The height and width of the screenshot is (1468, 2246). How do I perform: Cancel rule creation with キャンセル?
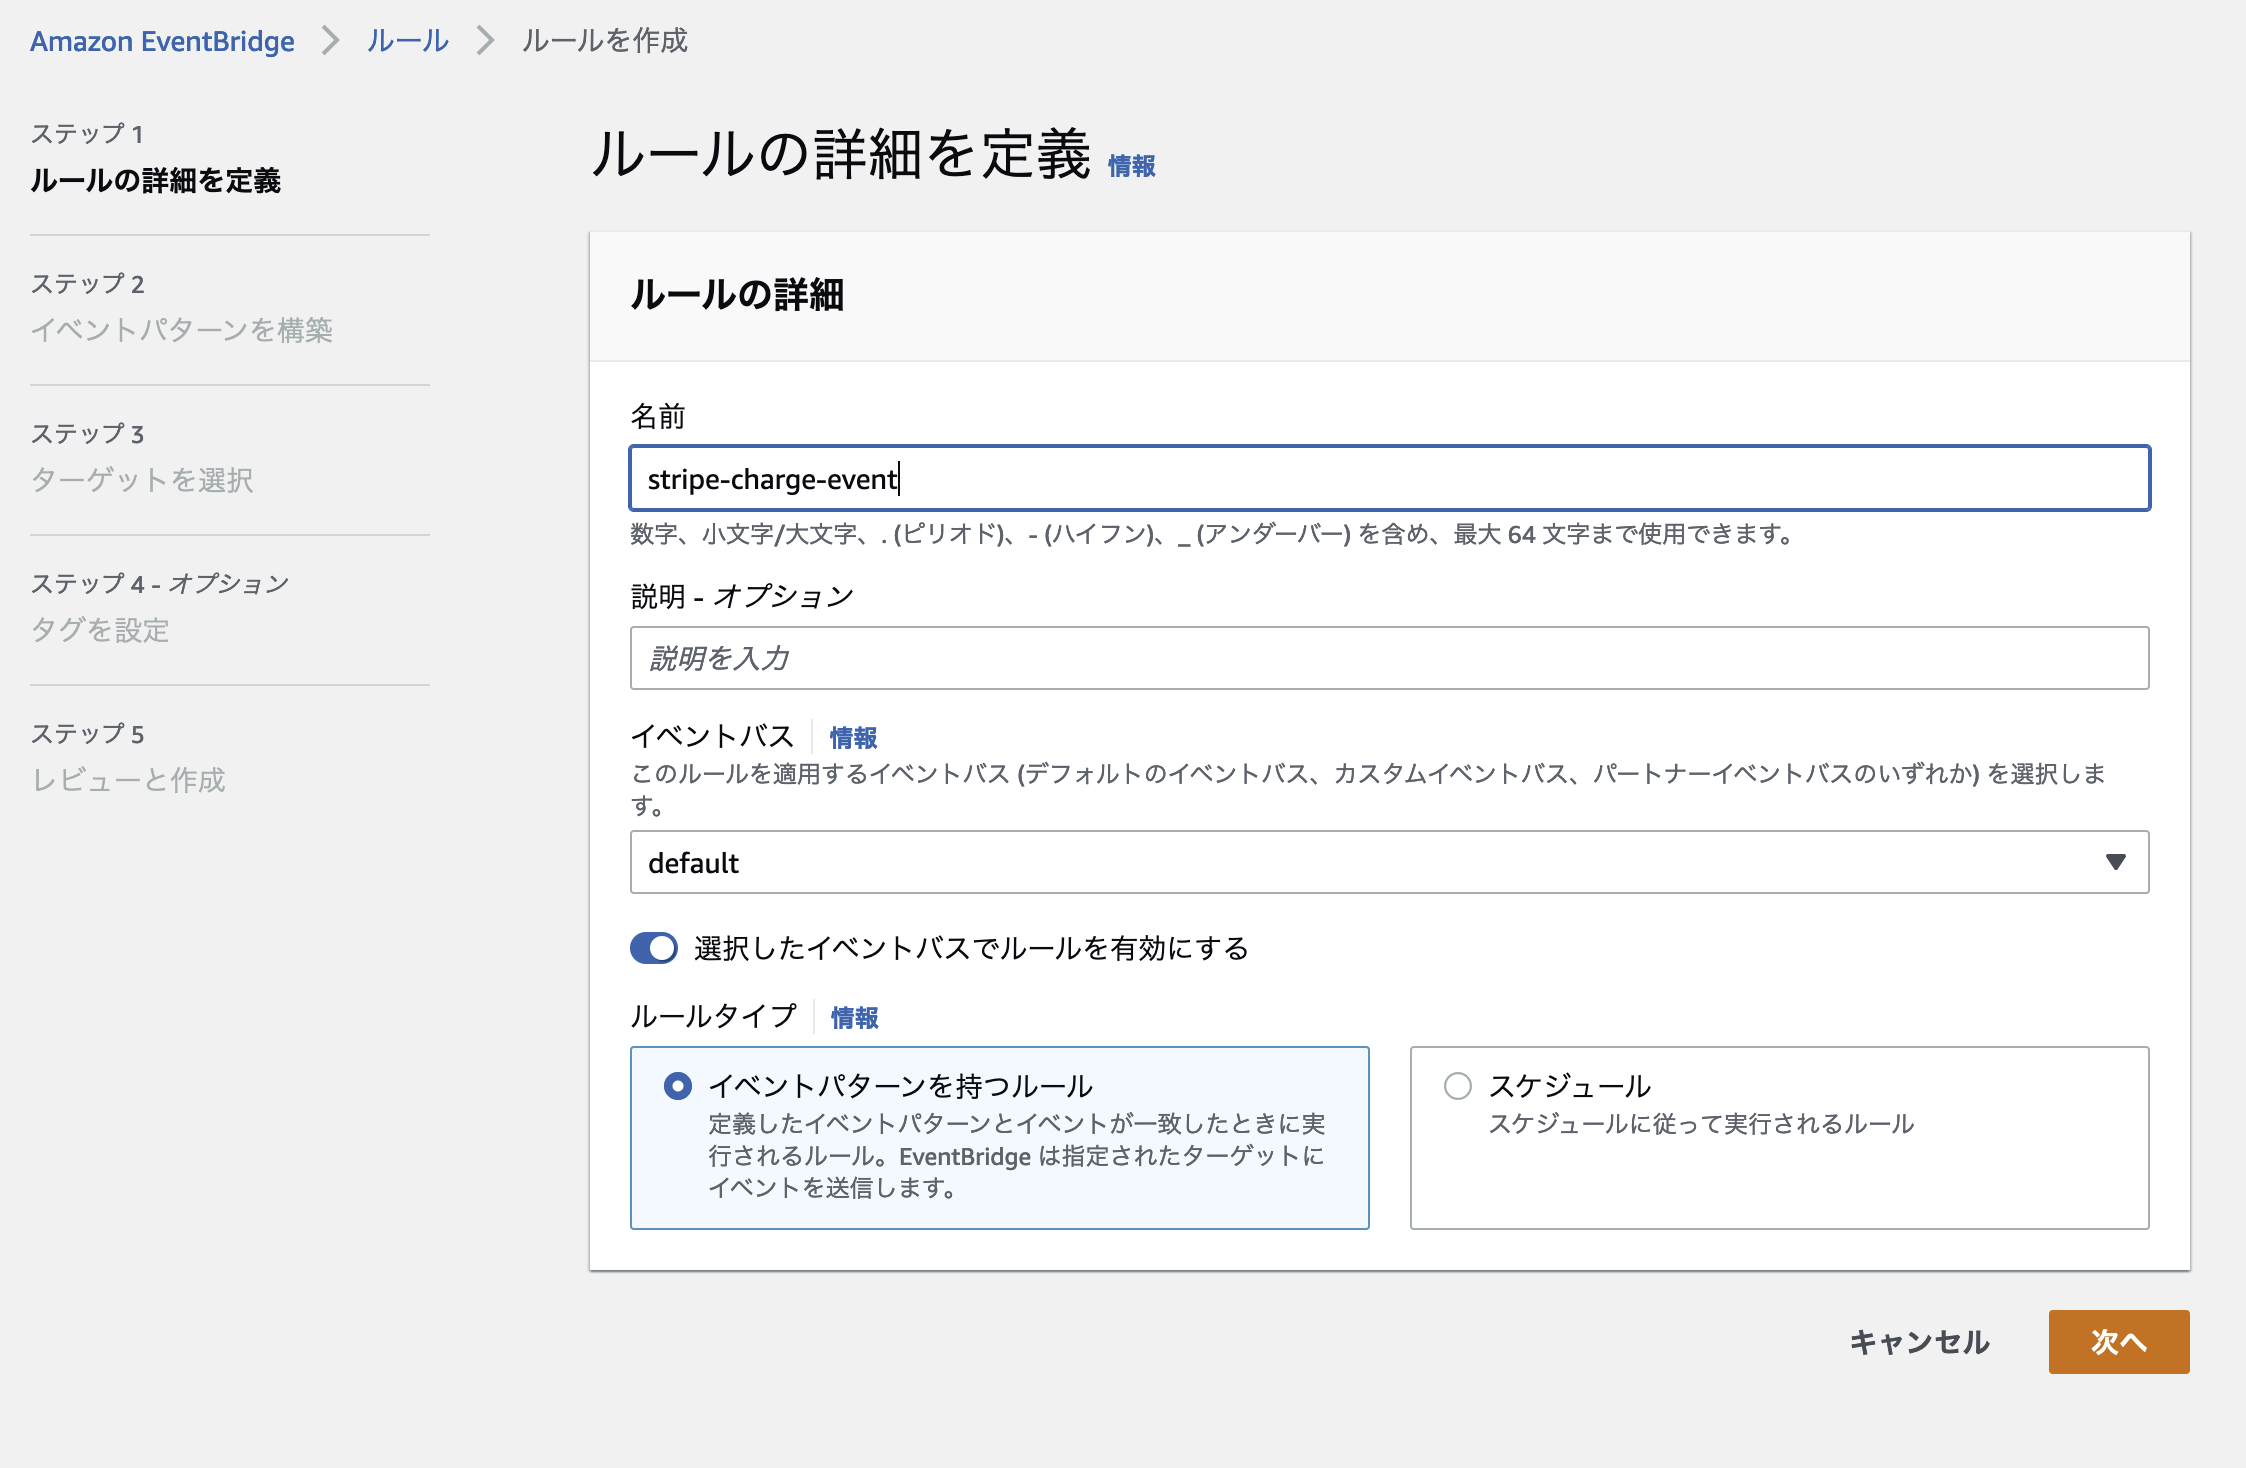click(1918, 1342)
